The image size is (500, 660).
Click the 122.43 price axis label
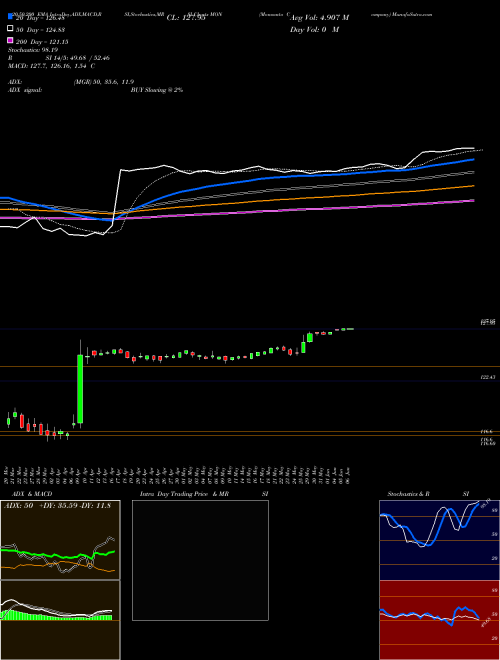tap(487, 378)
